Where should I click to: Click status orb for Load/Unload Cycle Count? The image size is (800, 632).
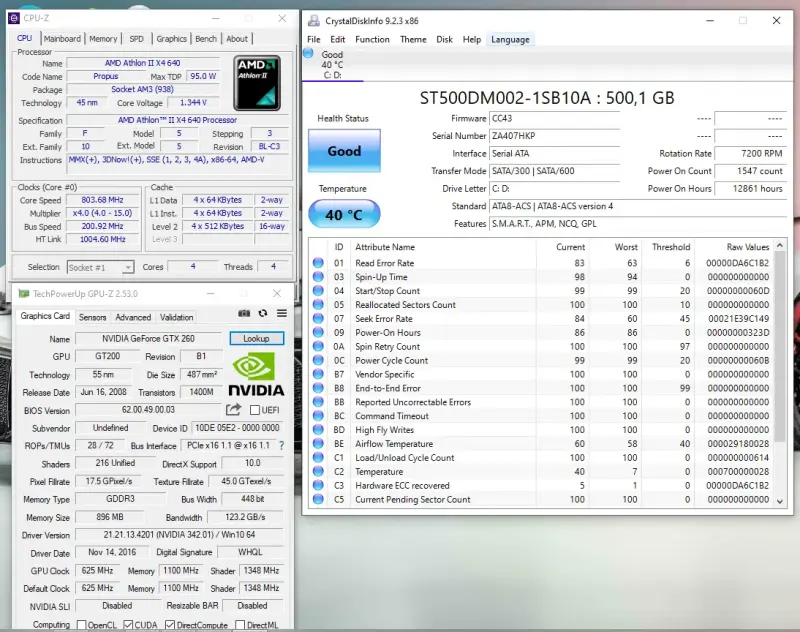click(x=318, y=457)
